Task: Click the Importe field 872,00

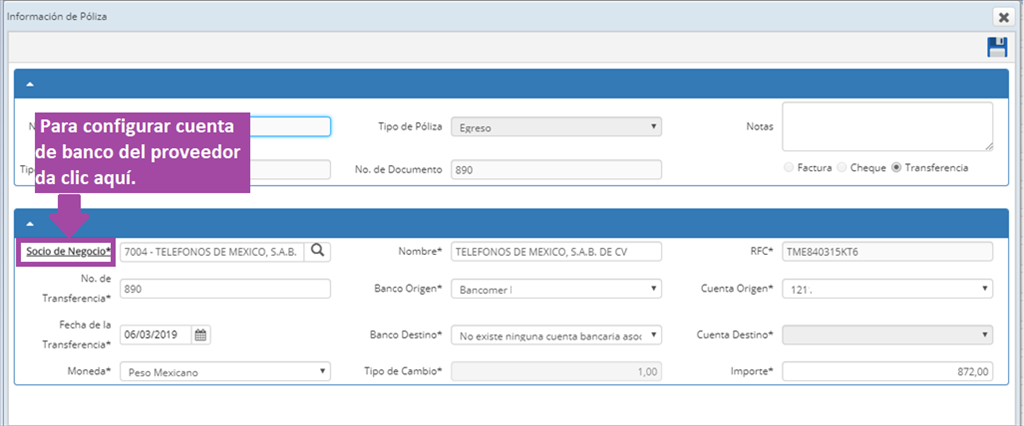Action: [888, 372]
